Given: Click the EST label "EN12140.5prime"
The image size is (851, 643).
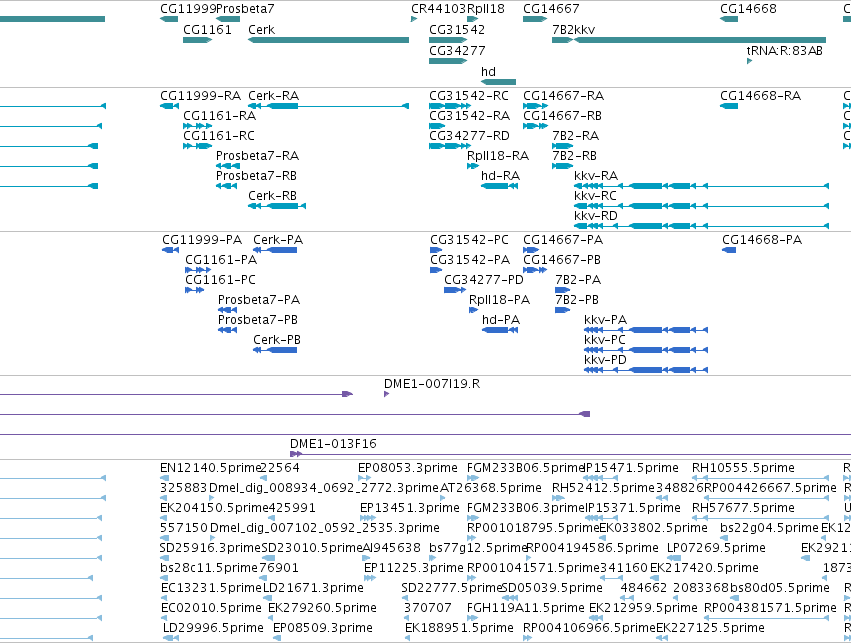Looking at the screenshot, I should tap(210, 468).
